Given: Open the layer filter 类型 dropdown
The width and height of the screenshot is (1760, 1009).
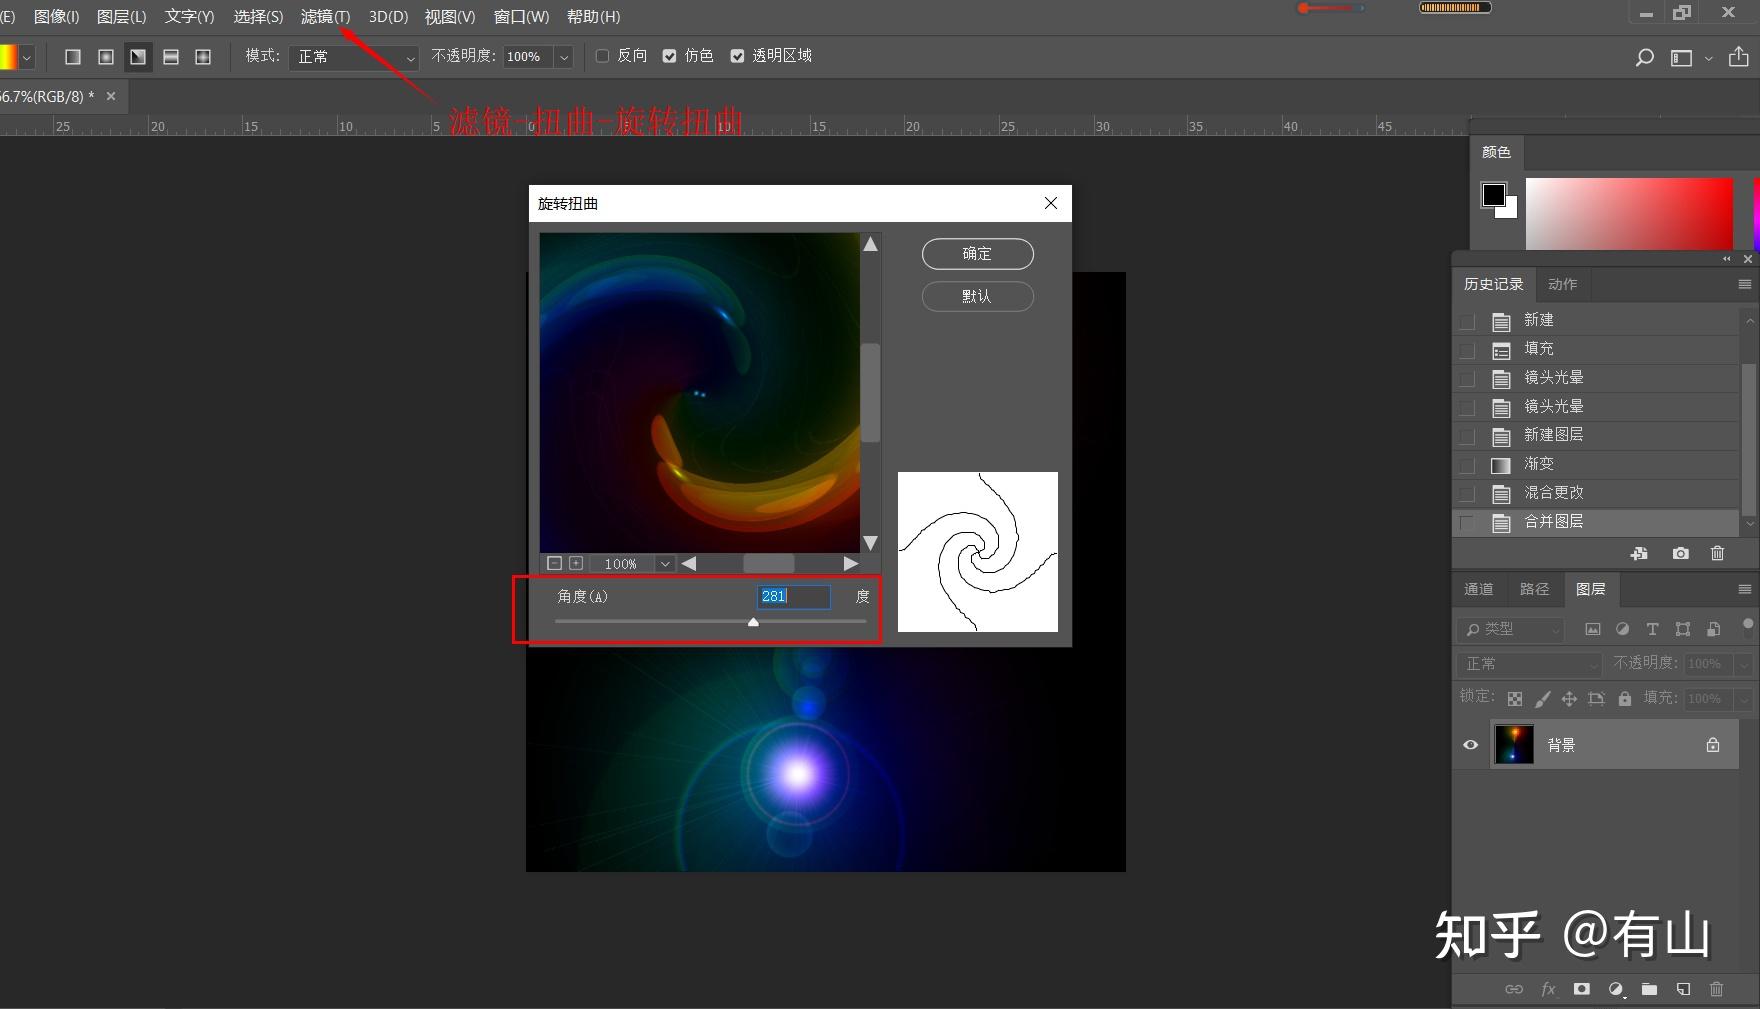Looking at the screenshot, I should click(x=1509, y=629).
